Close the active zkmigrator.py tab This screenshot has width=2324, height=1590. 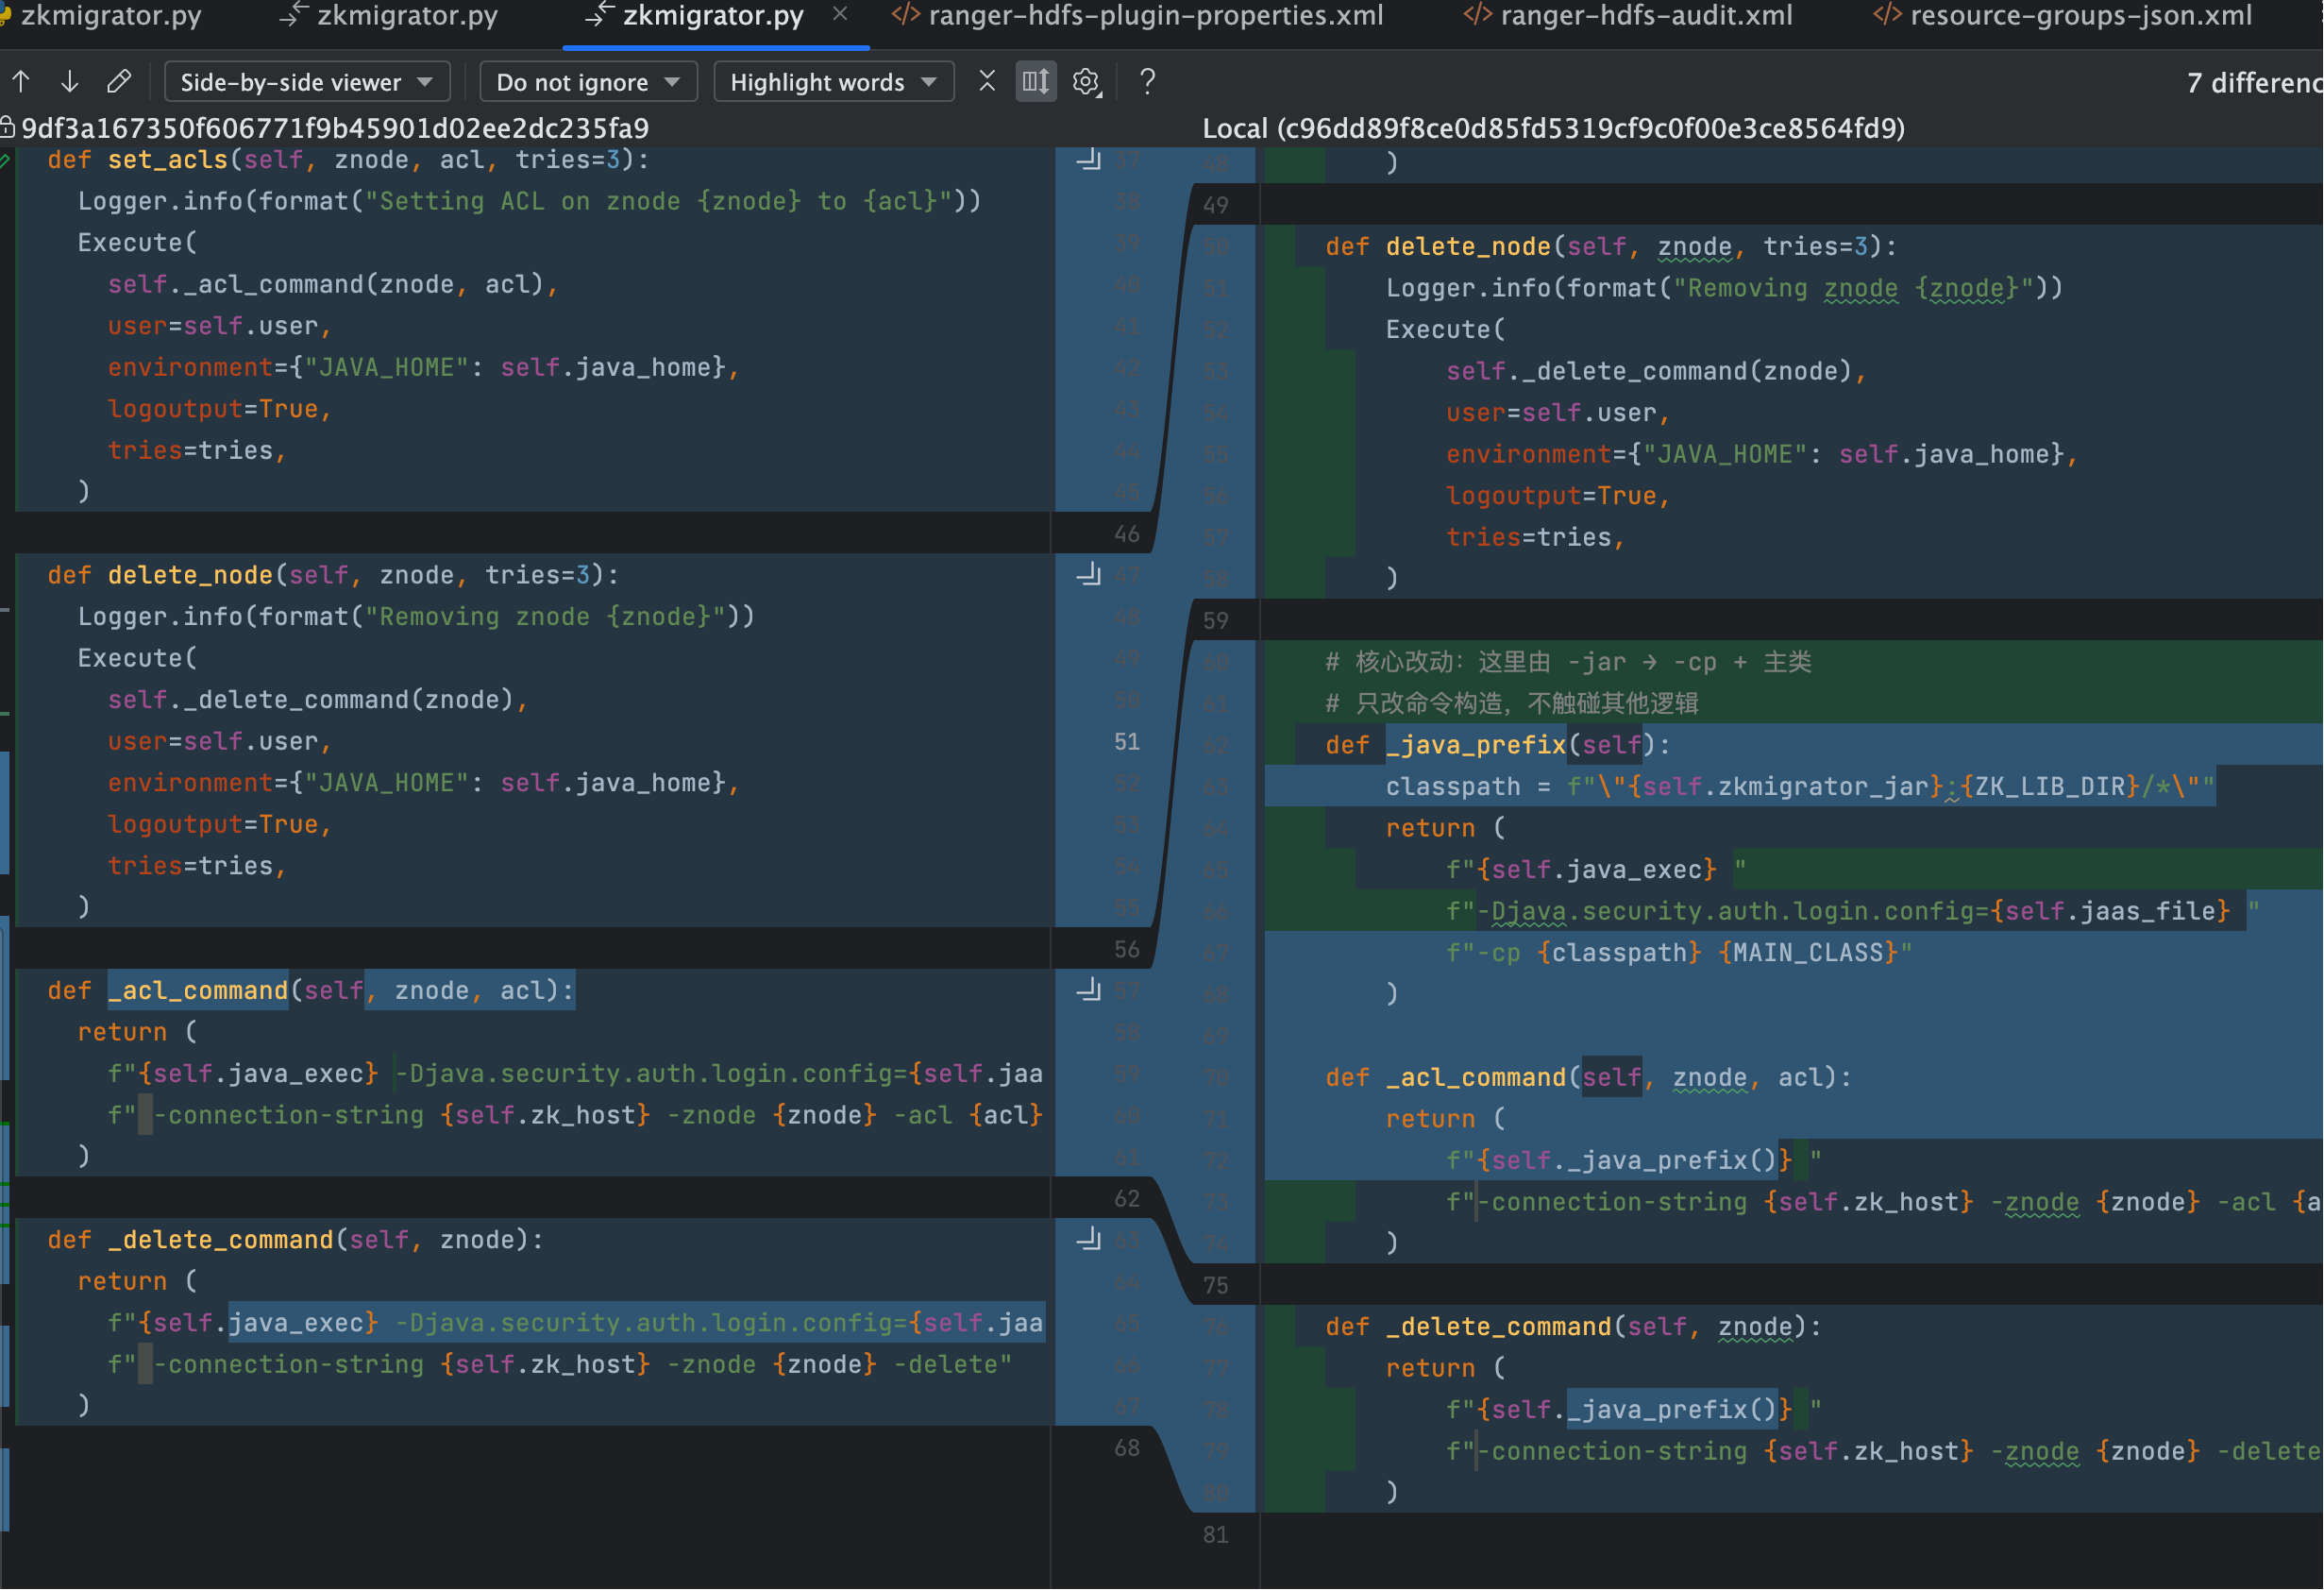pyautogui.click(x=840, y=14)
